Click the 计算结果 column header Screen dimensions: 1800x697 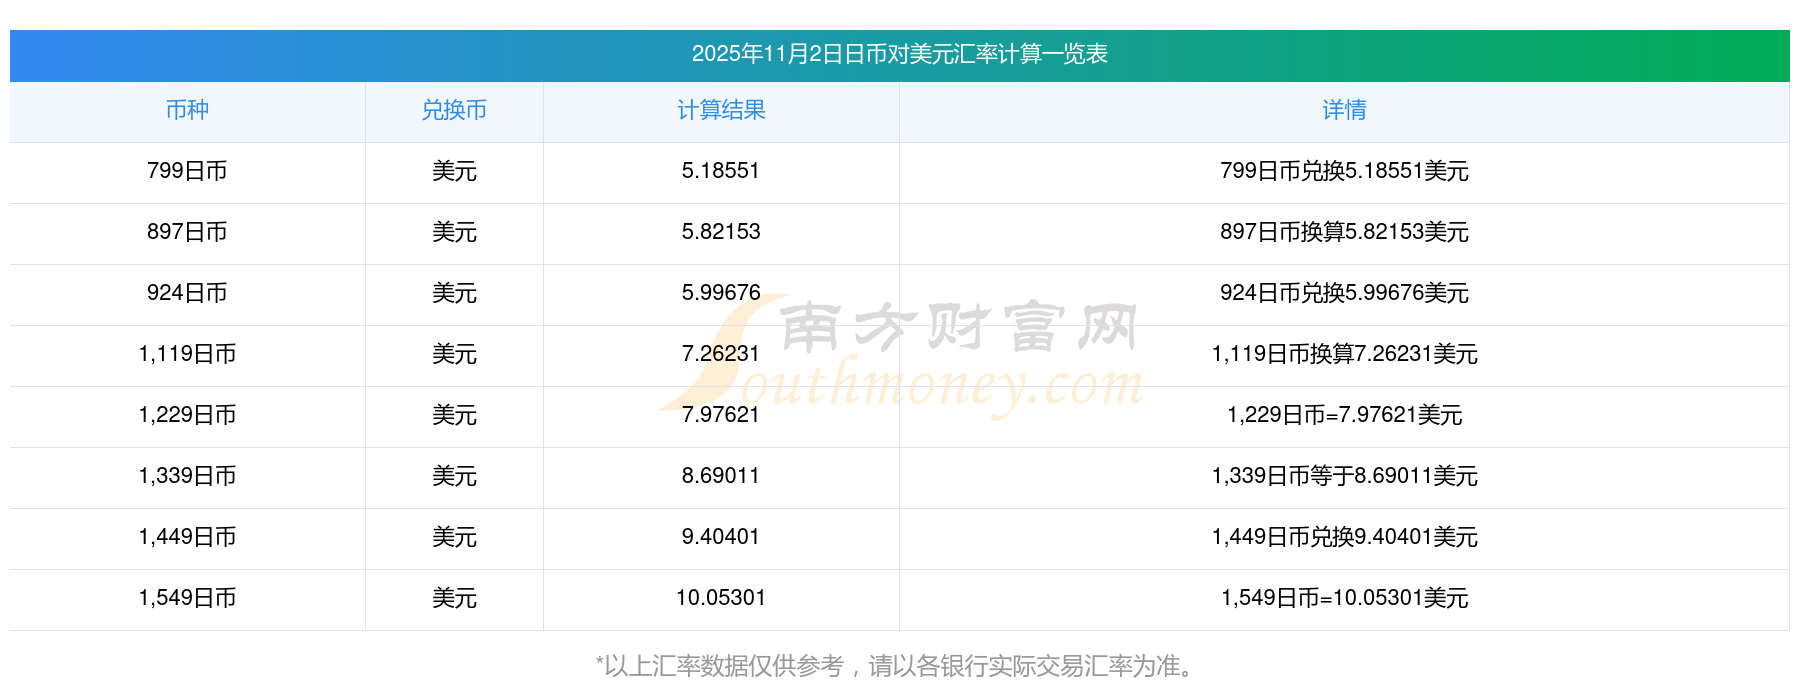[721, 110]
